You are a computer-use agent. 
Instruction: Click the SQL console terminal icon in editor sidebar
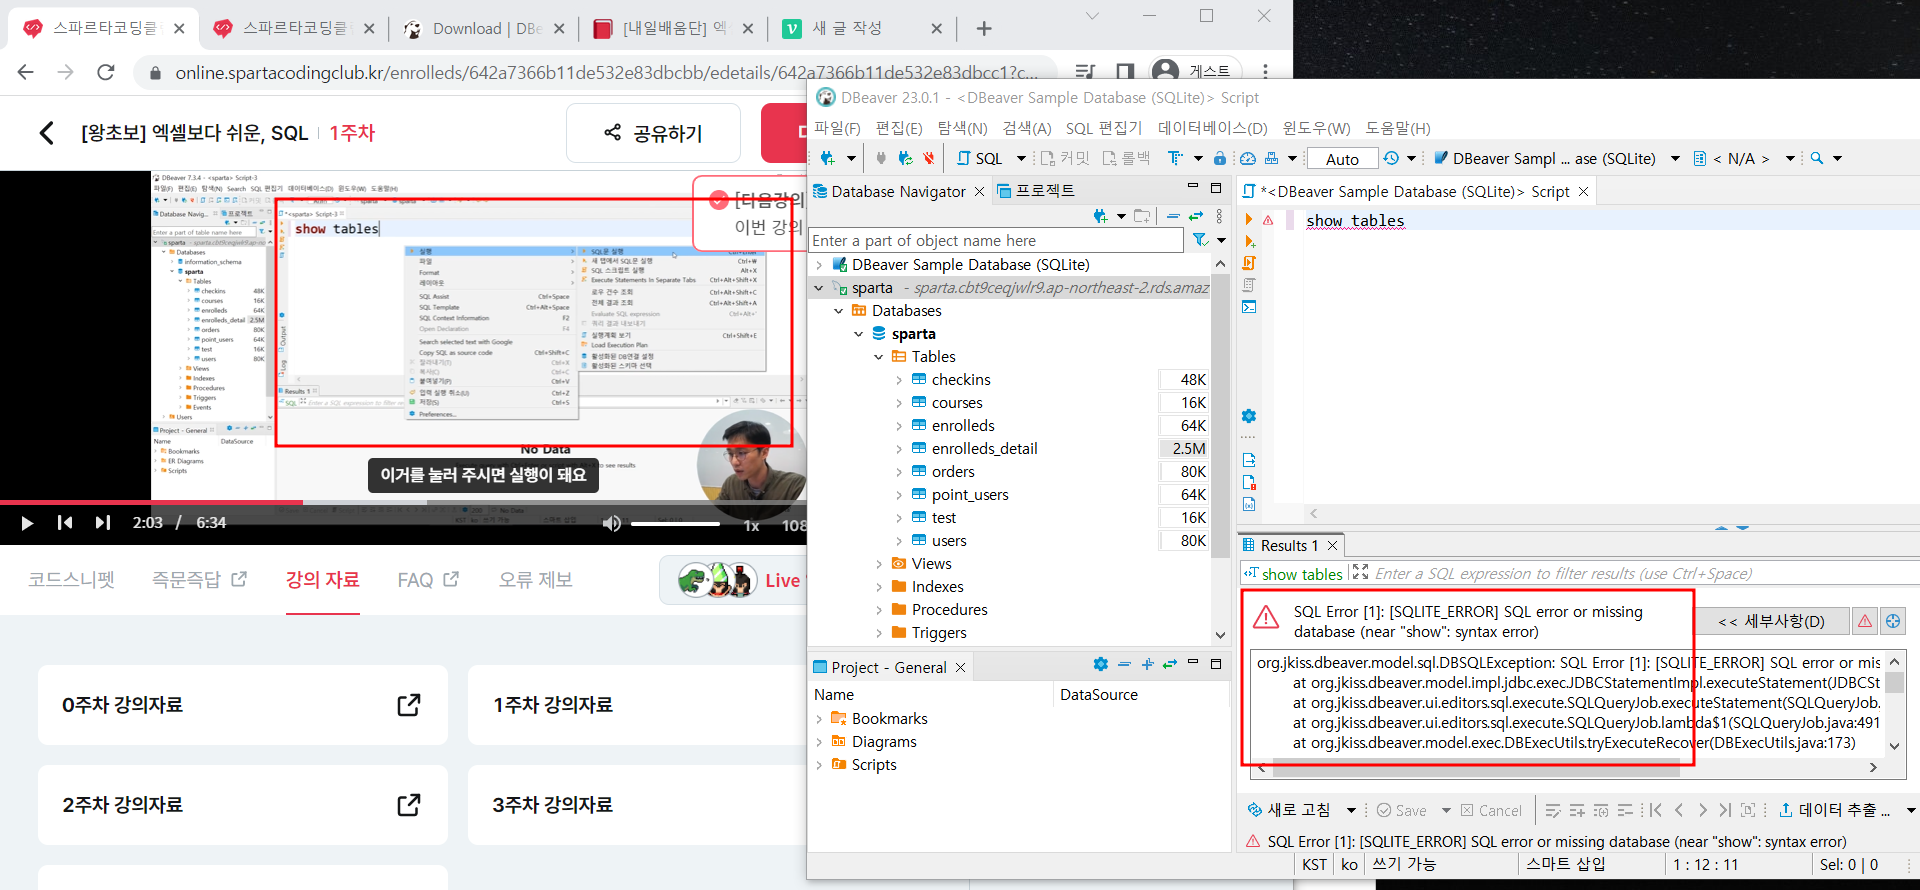pyautogui.click(x=1249, y=307)
